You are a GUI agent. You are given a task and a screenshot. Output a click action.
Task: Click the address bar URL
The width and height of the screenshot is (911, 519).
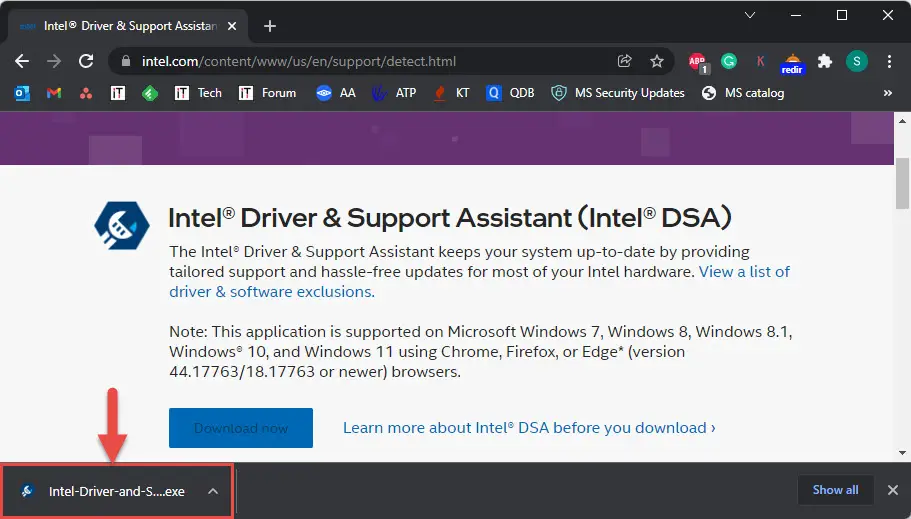(x=299, y=61)
